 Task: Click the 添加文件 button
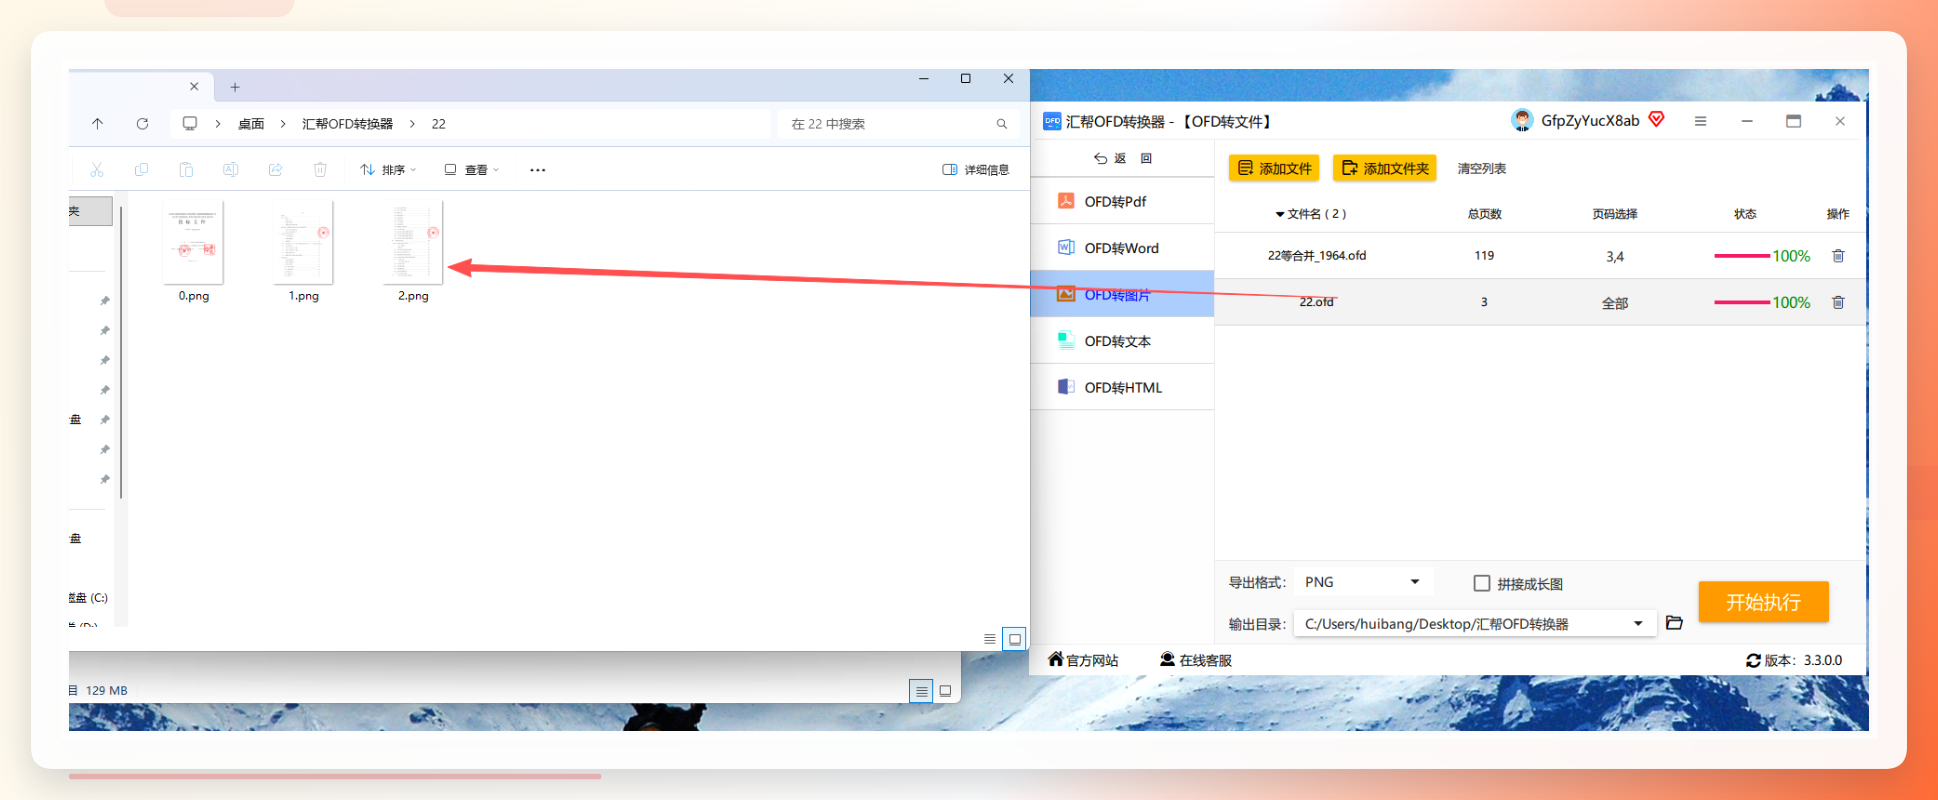(x=1274, y=168)
